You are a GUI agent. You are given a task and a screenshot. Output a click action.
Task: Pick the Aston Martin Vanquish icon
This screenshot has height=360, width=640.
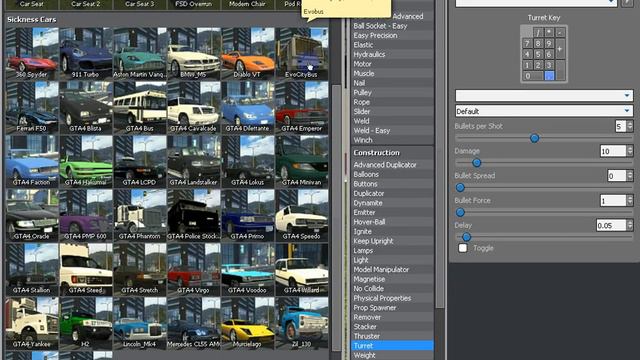[140, 53]
